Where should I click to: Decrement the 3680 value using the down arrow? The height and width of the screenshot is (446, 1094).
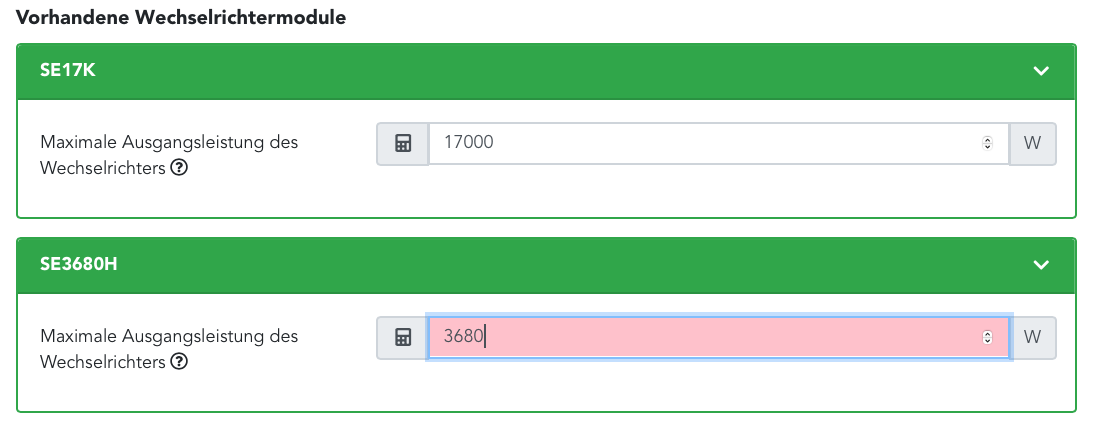(x=988, y=341)
